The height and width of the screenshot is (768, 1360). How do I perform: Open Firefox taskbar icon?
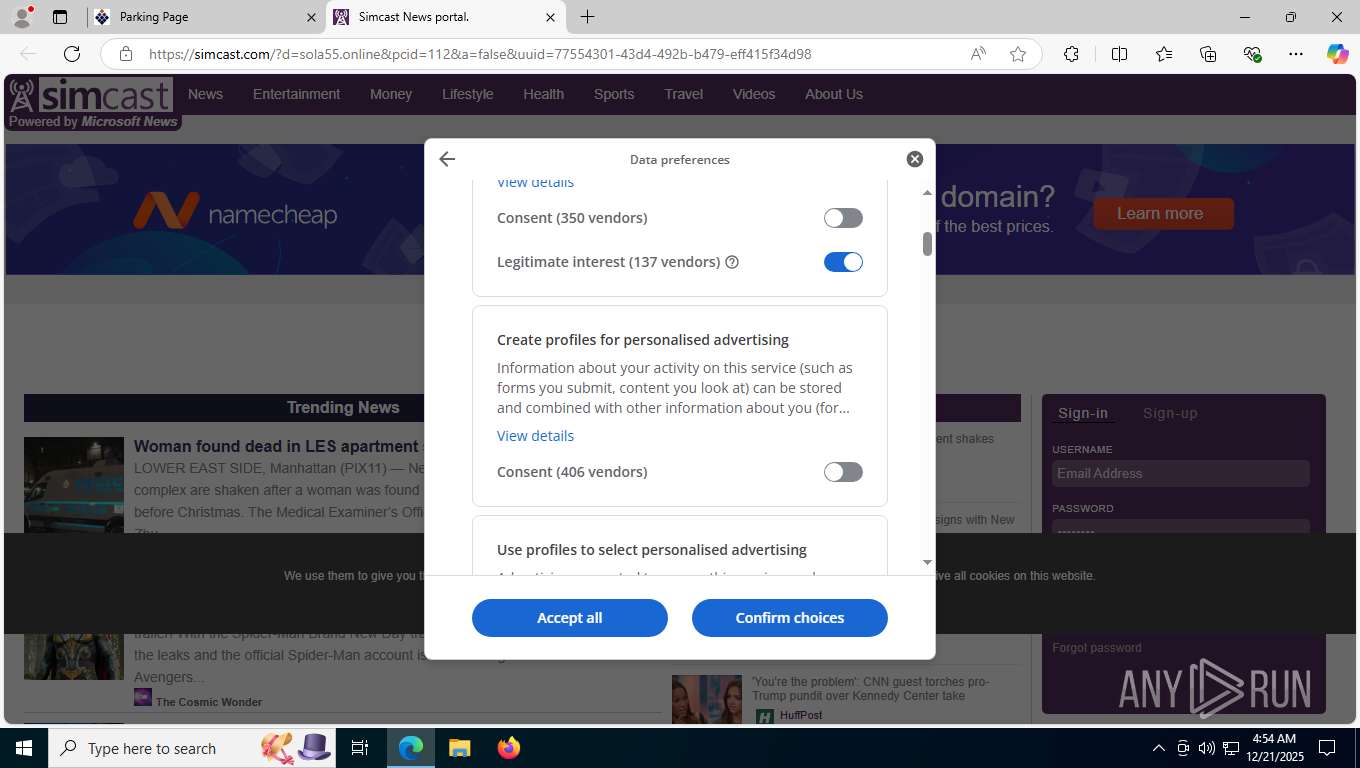508,748
